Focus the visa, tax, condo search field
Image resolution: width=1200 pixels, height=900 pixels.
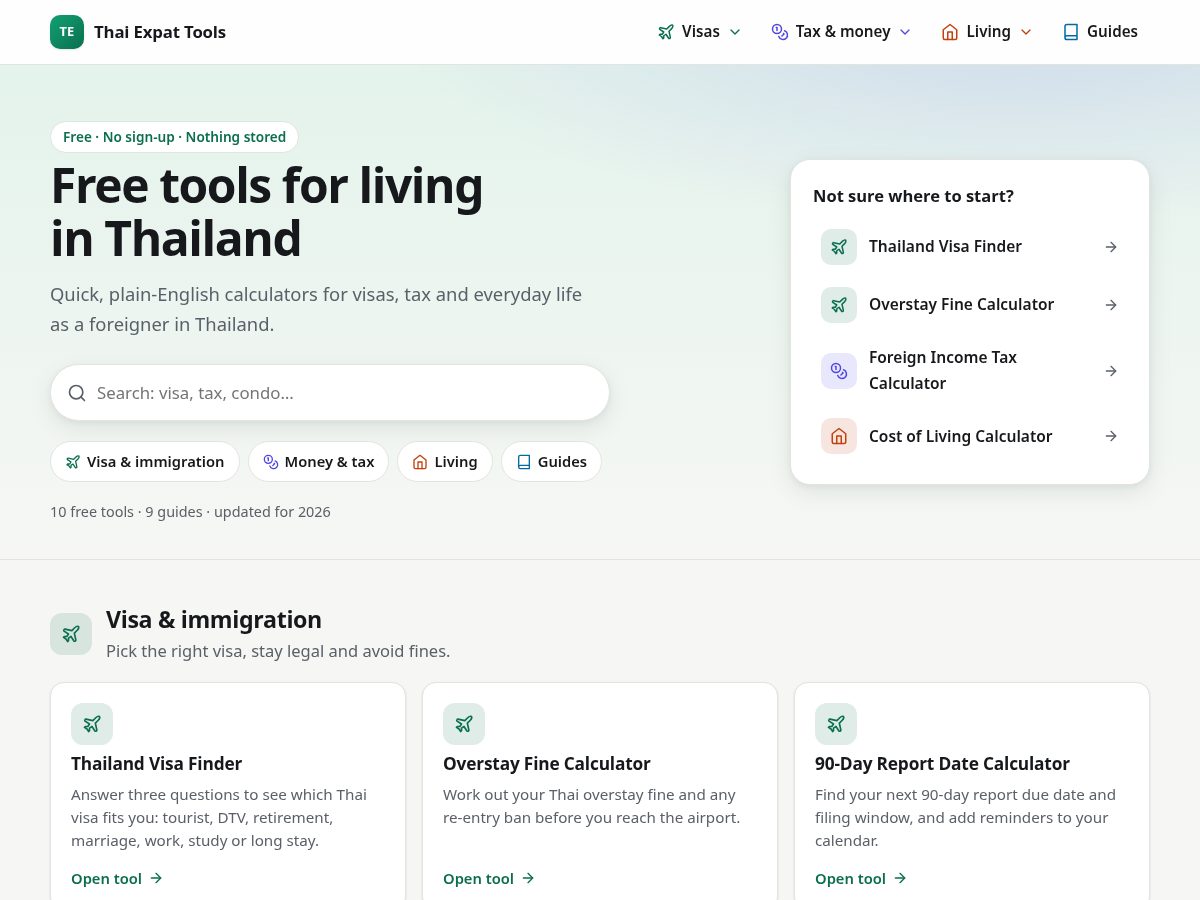330,393
